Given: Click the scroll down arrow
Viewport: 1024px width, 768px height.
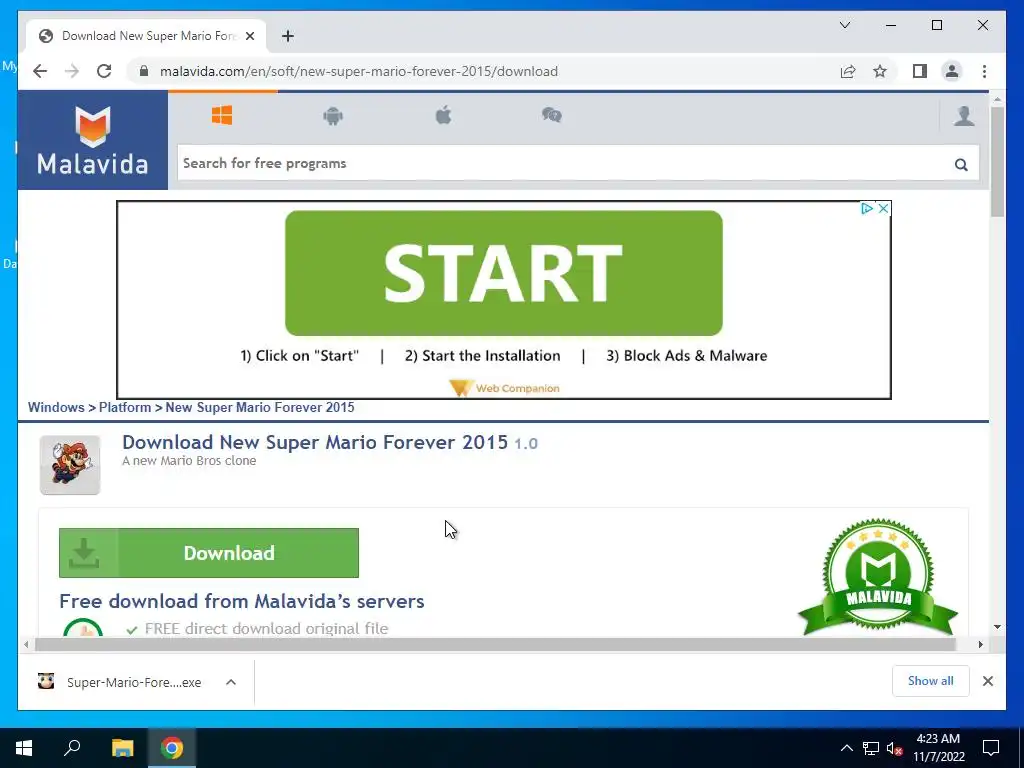Looking at the screenshot, I should pyautogui.click(x=997, y=627).
